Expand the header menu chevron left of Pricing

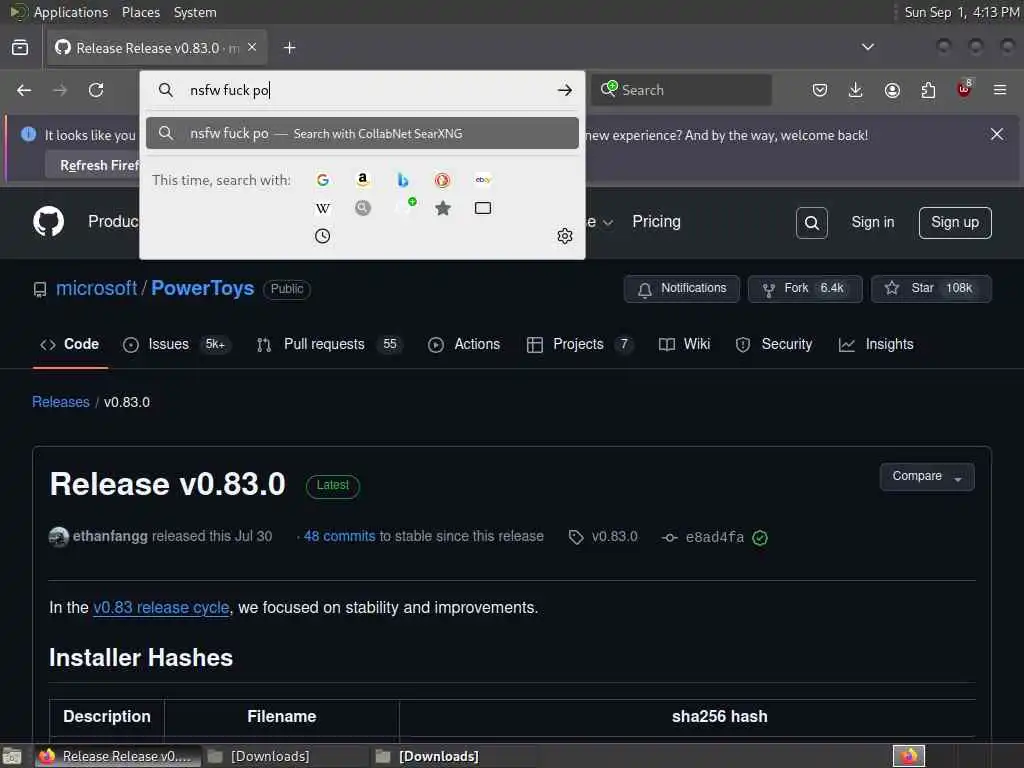click(x=607, y=223)
